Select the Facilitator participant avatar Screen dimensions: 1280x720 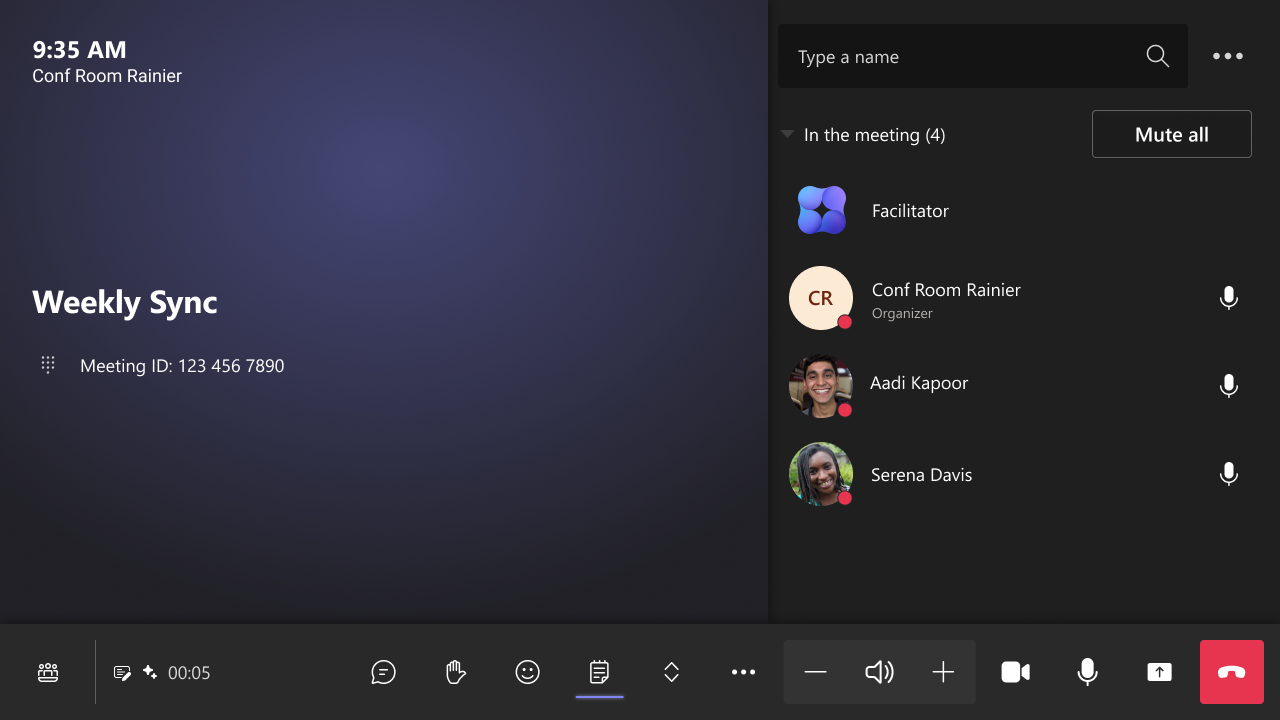(821, 210)
